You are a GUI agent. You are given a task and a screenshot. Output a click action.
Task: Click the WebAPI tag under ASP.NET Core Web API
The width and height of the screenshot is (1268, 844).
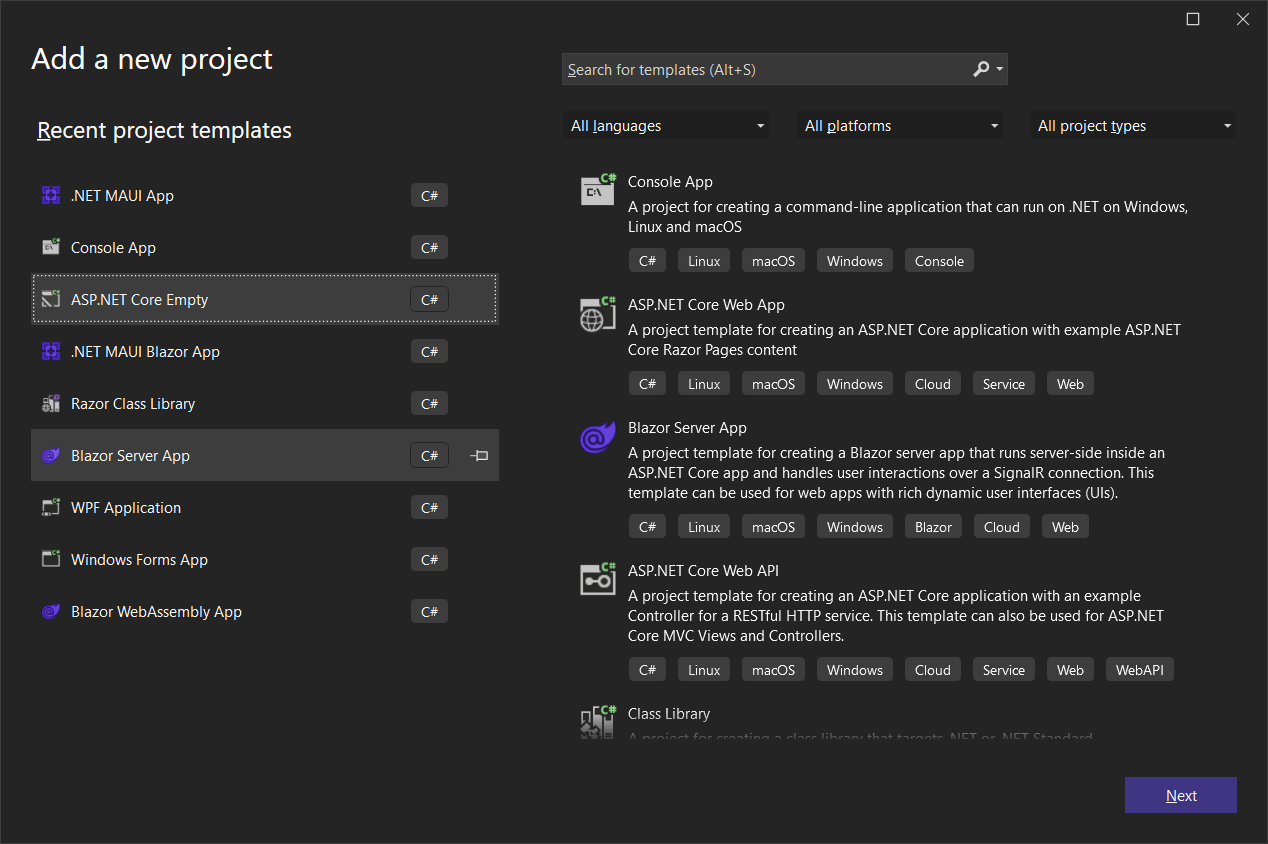1140,670
